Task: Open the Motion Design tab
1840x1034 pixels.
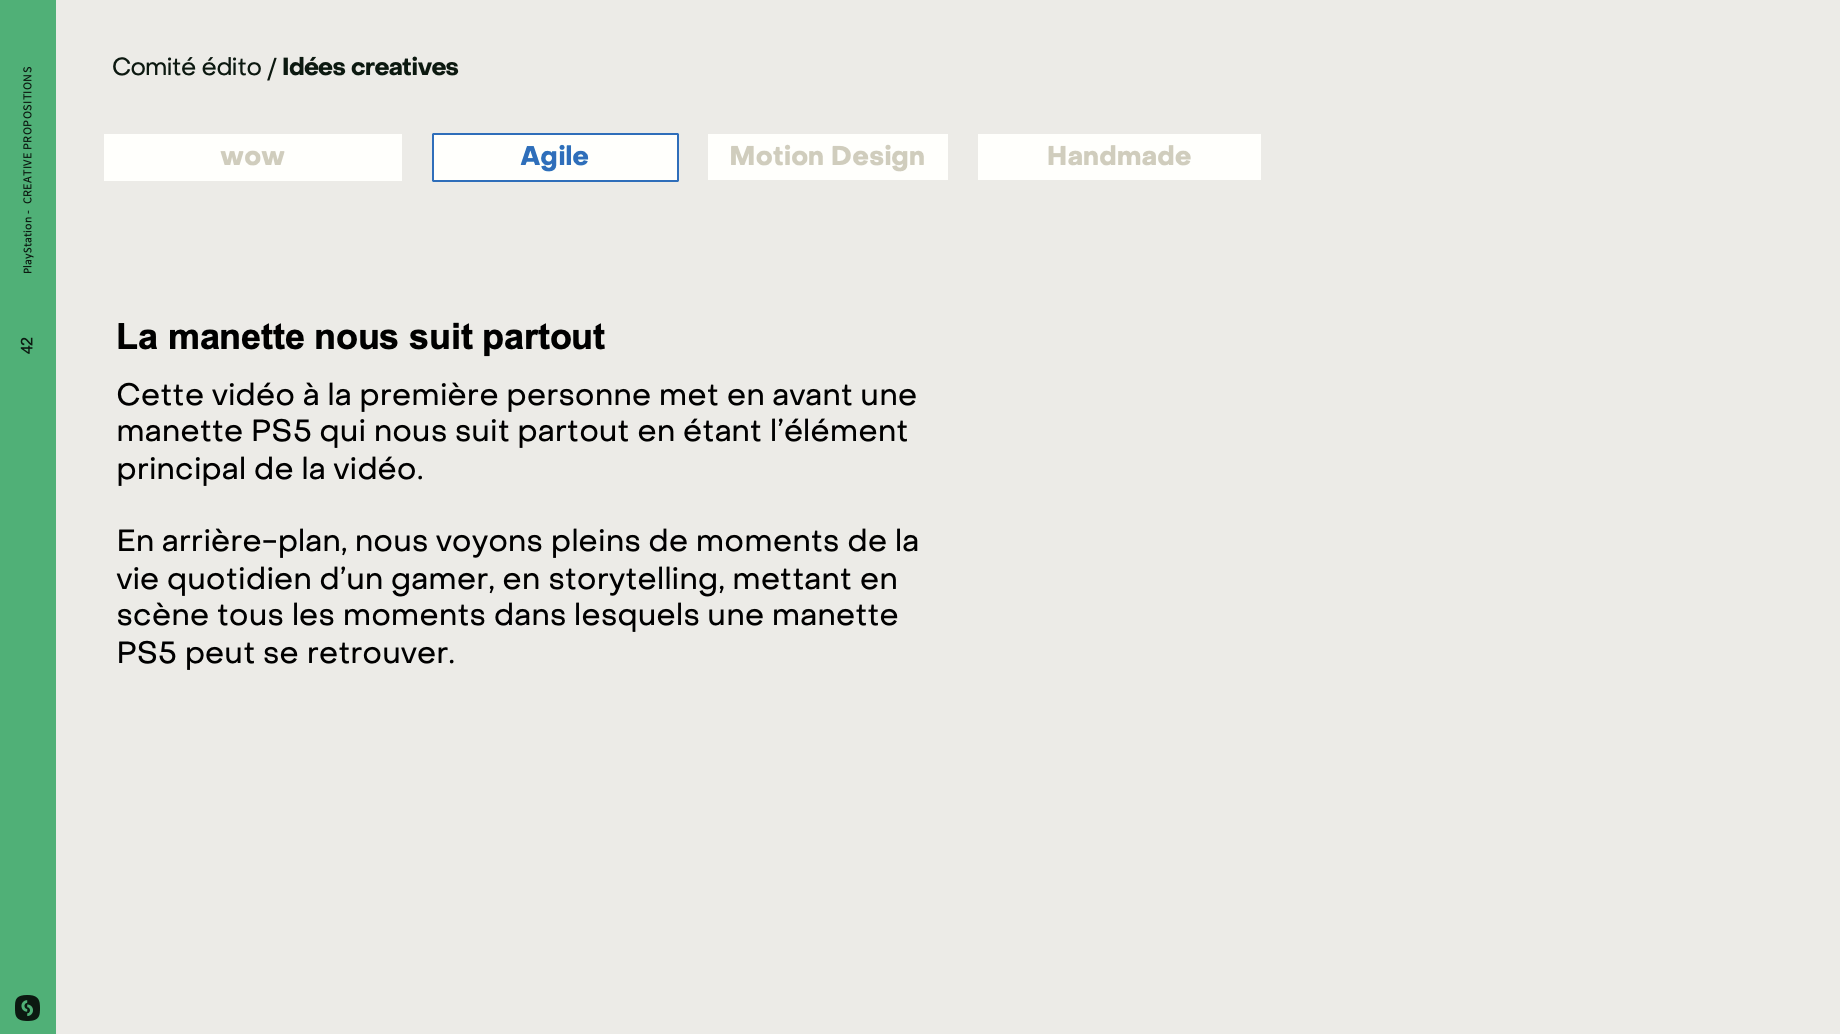Action: (828, 157)
